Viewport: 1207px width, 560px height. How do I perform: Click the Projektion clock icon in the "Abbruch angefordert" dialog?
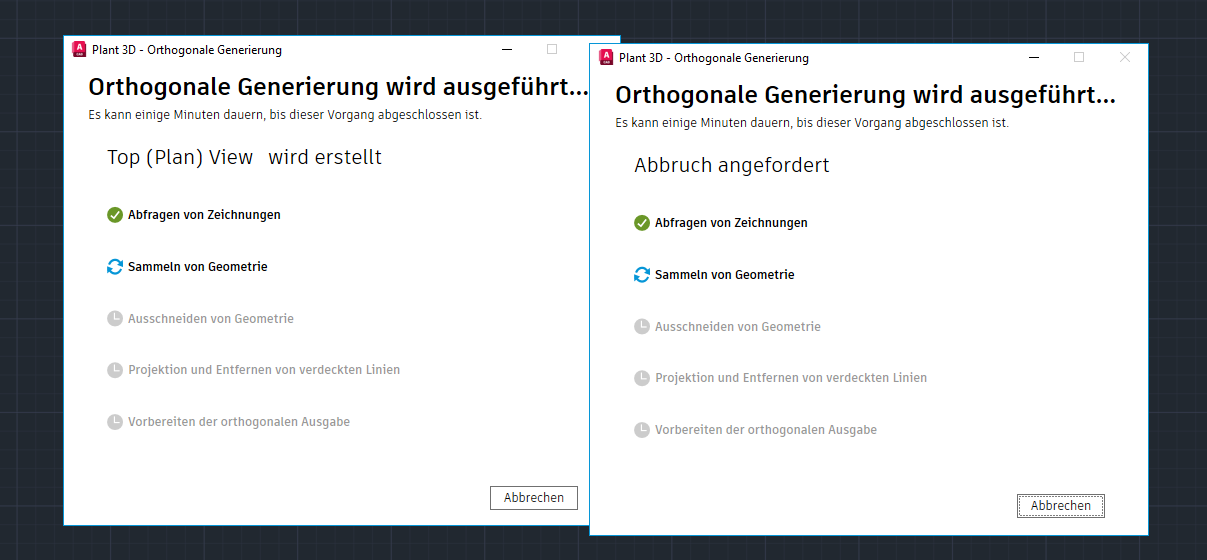642,378
